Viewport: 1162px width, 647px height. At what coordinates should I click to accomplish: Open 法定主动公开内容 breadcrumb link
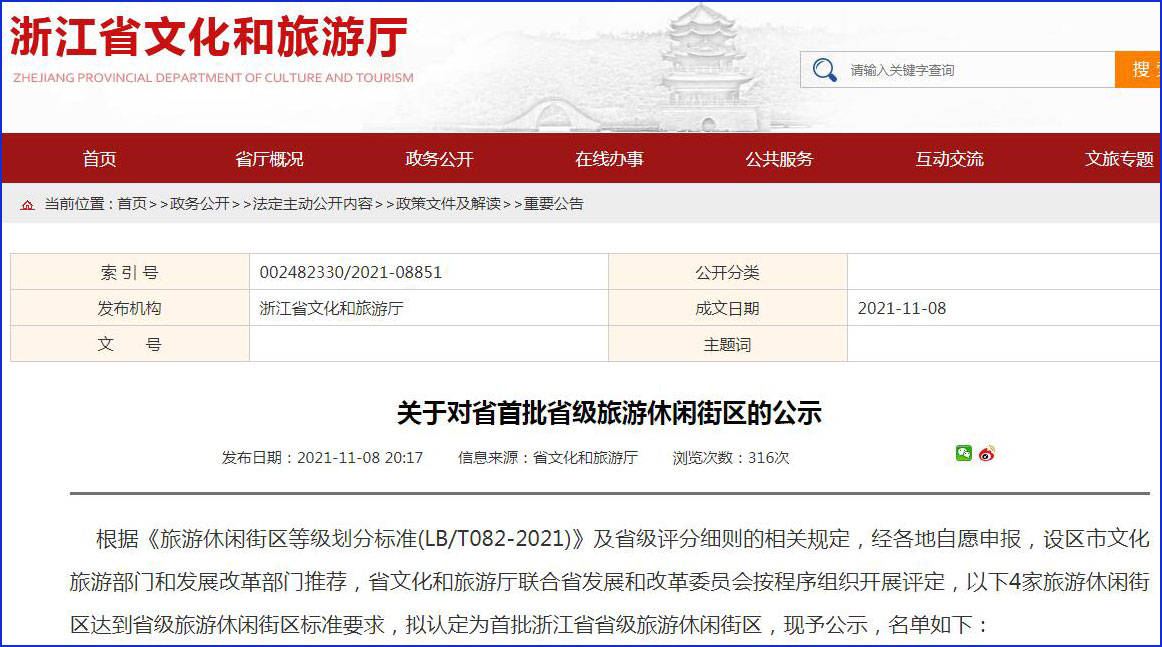[312, 204]
